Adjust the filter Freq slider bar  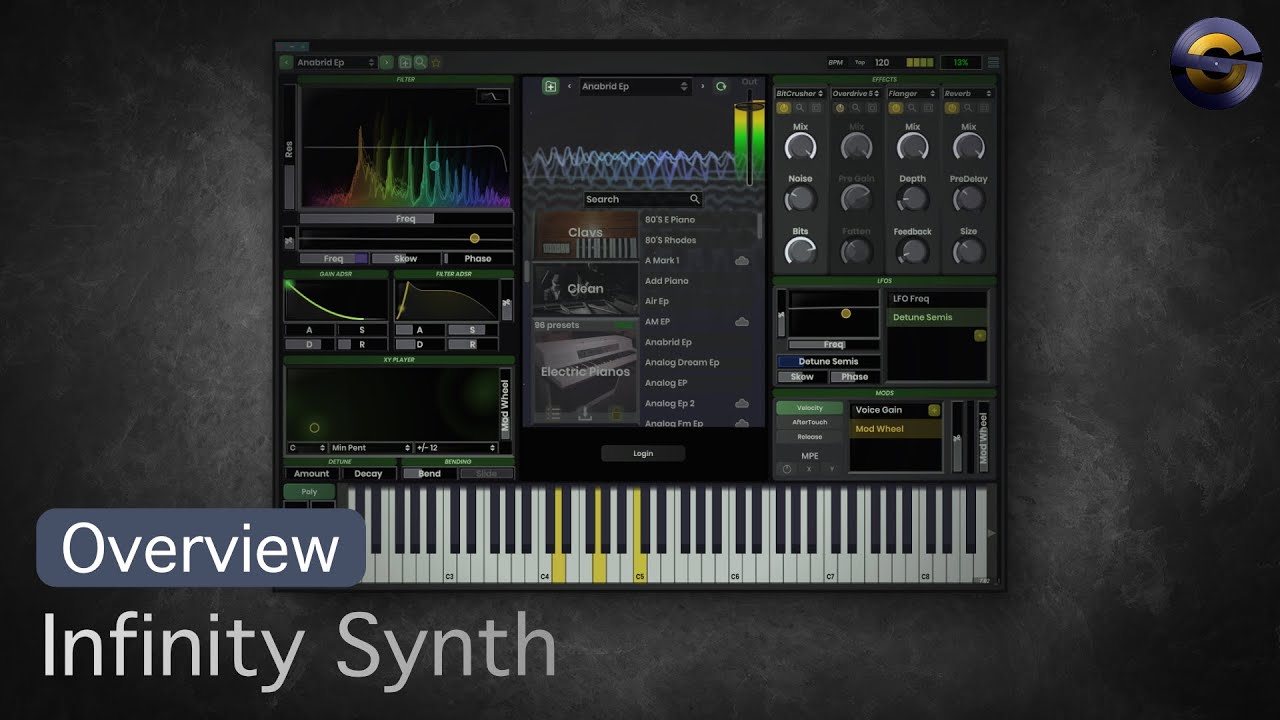click(x=406, y=218)
